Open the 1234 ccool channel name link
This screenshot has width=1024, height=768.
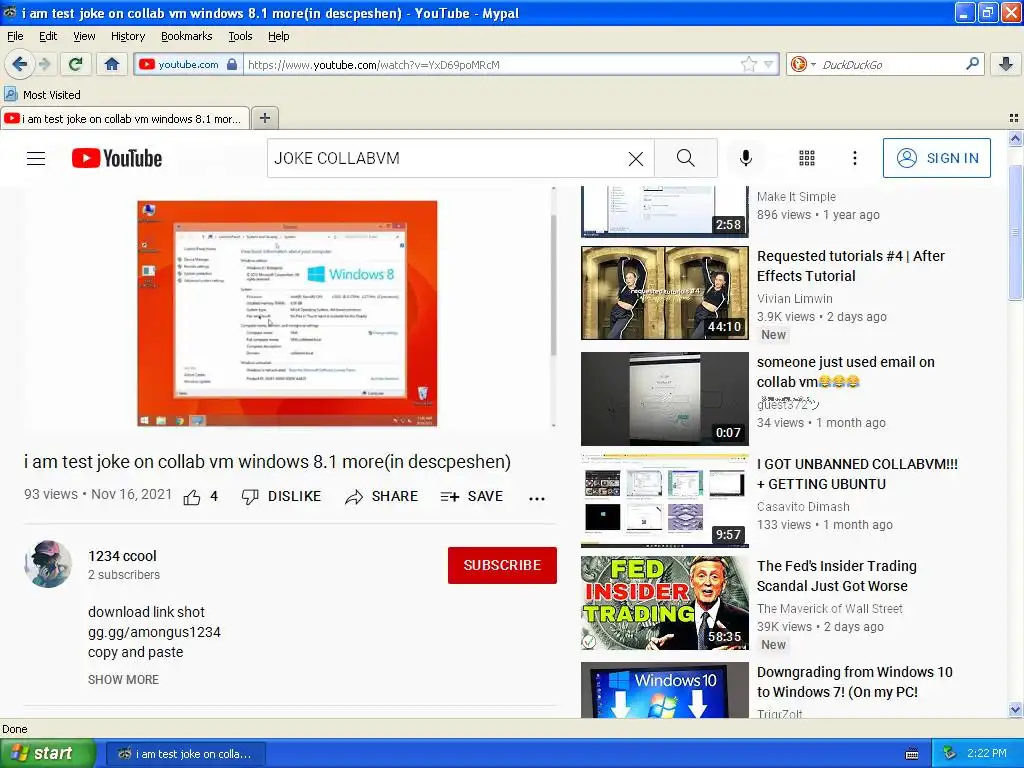122,556
